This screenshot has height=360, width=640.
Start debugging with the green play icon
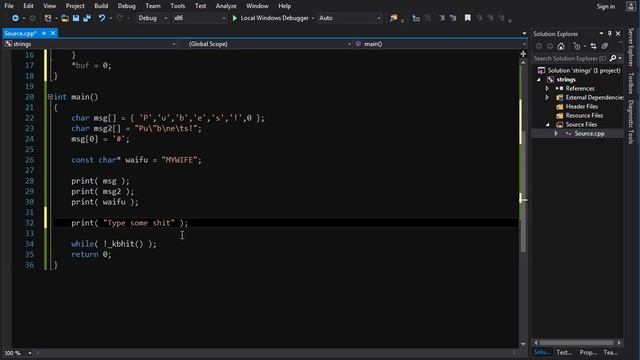[x=235, y=18]
